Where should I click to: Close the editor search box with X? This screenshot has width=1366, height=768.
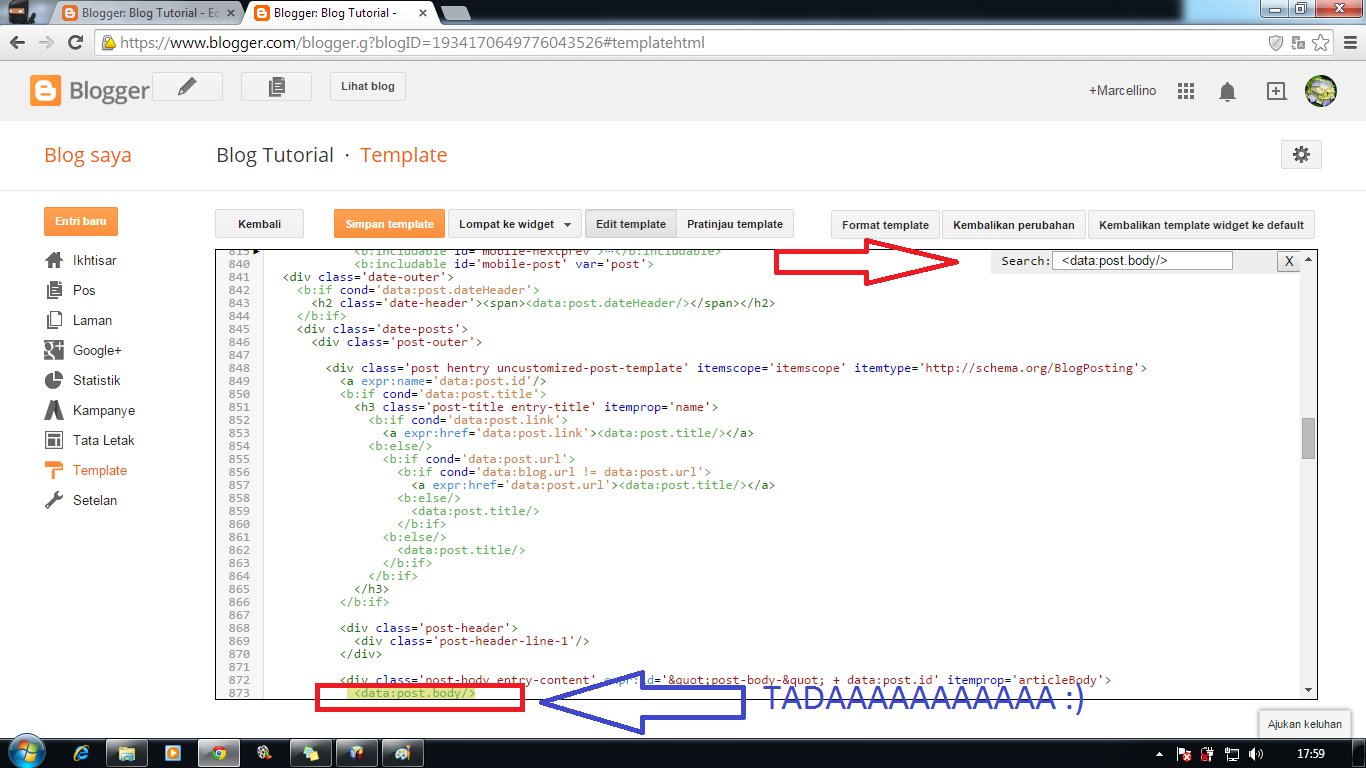[1289, 261]
